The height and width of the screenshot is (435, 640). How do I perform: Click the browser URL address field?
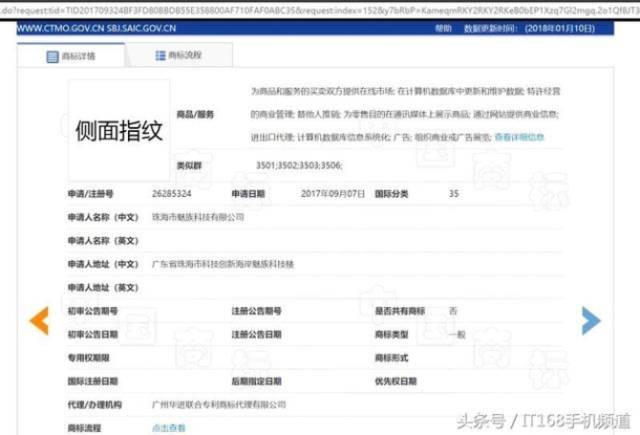pos(320,10)
